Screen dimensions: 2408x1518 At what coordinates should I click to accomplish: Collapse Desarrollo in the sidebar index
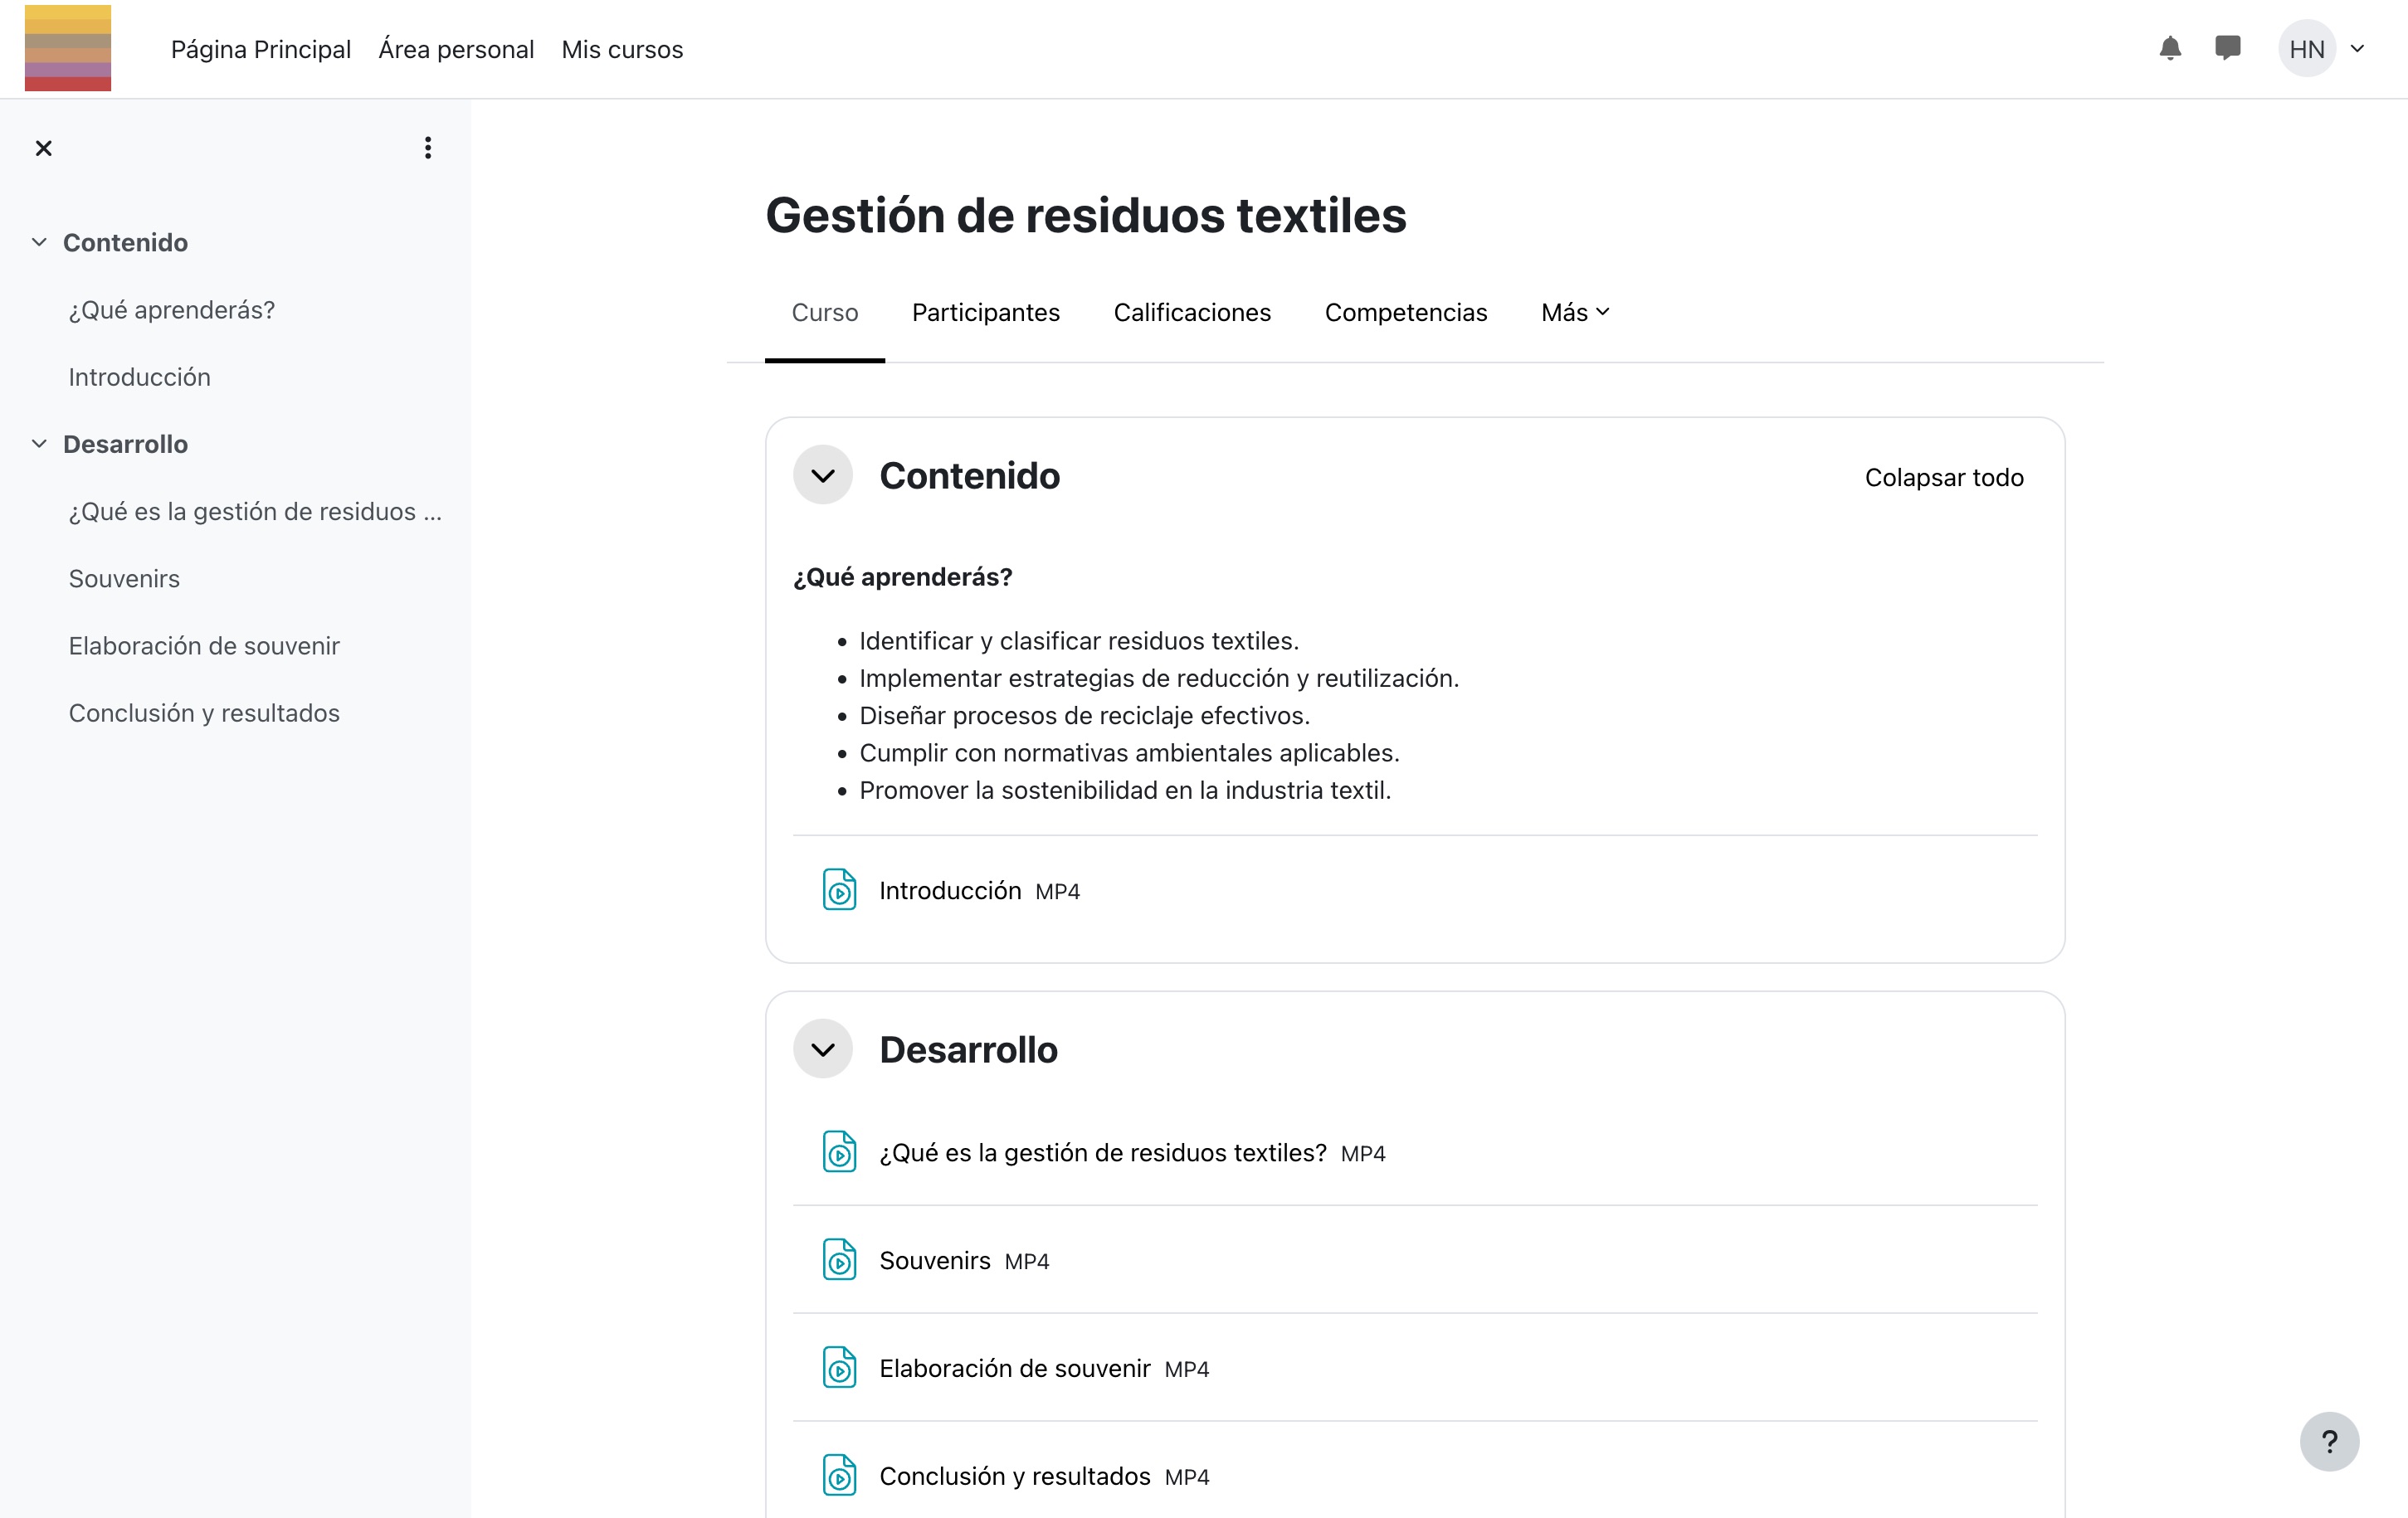39,443
